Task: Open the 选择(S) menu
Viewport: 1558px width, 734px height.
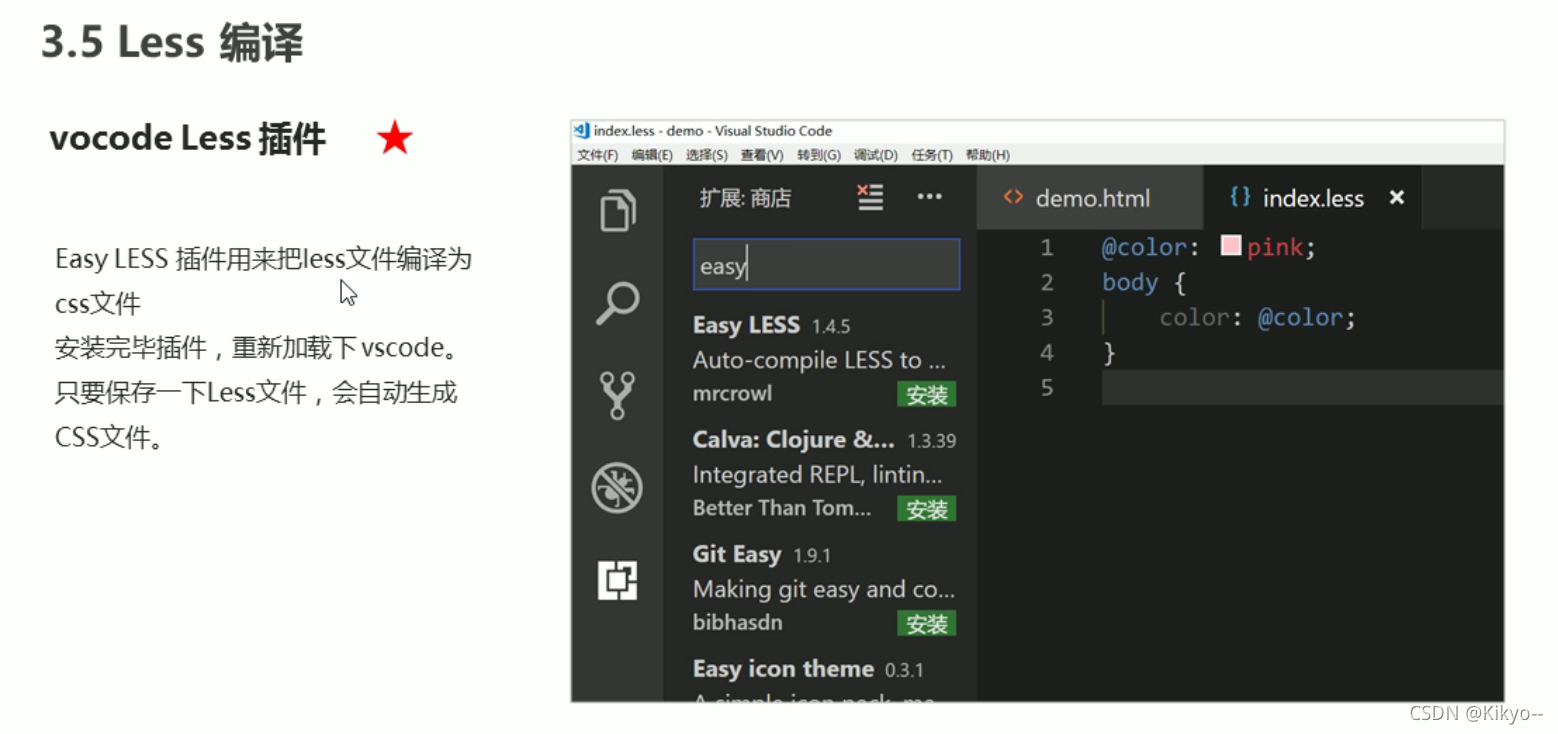Action: 707,155
